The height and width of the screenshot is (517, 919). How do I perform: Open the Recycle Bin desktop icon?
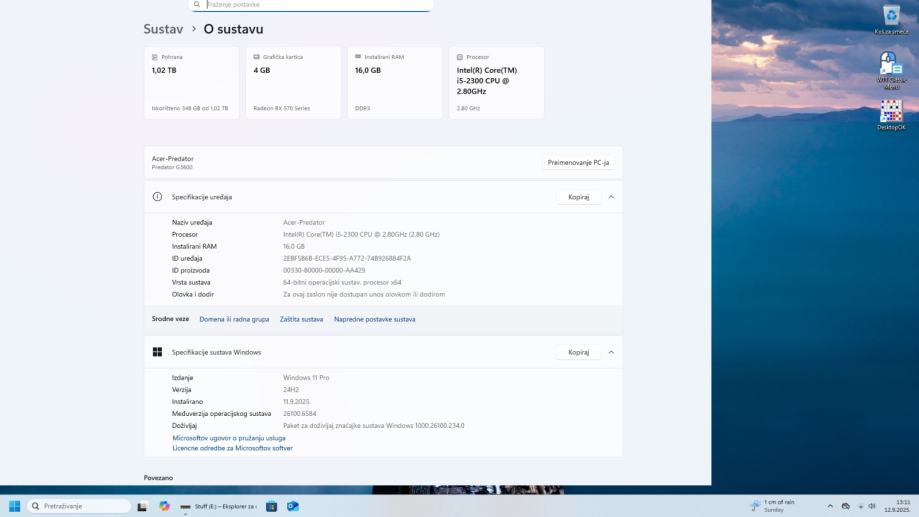tap(891, 19)
